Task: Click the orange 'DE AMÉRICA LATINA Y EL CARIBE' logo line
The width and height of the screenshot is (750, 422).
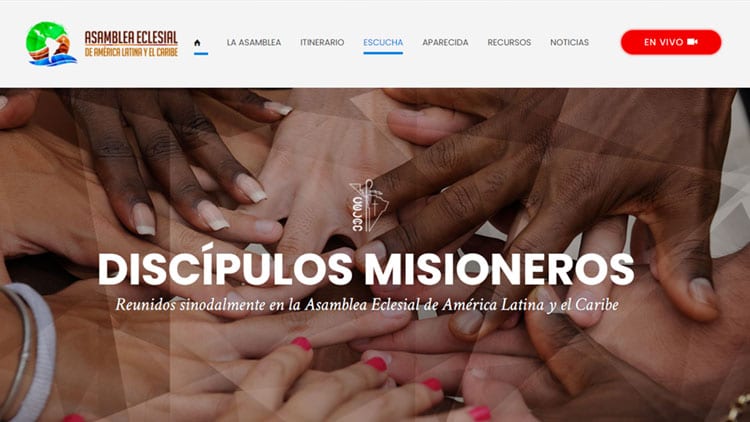Action: [131, 52]
